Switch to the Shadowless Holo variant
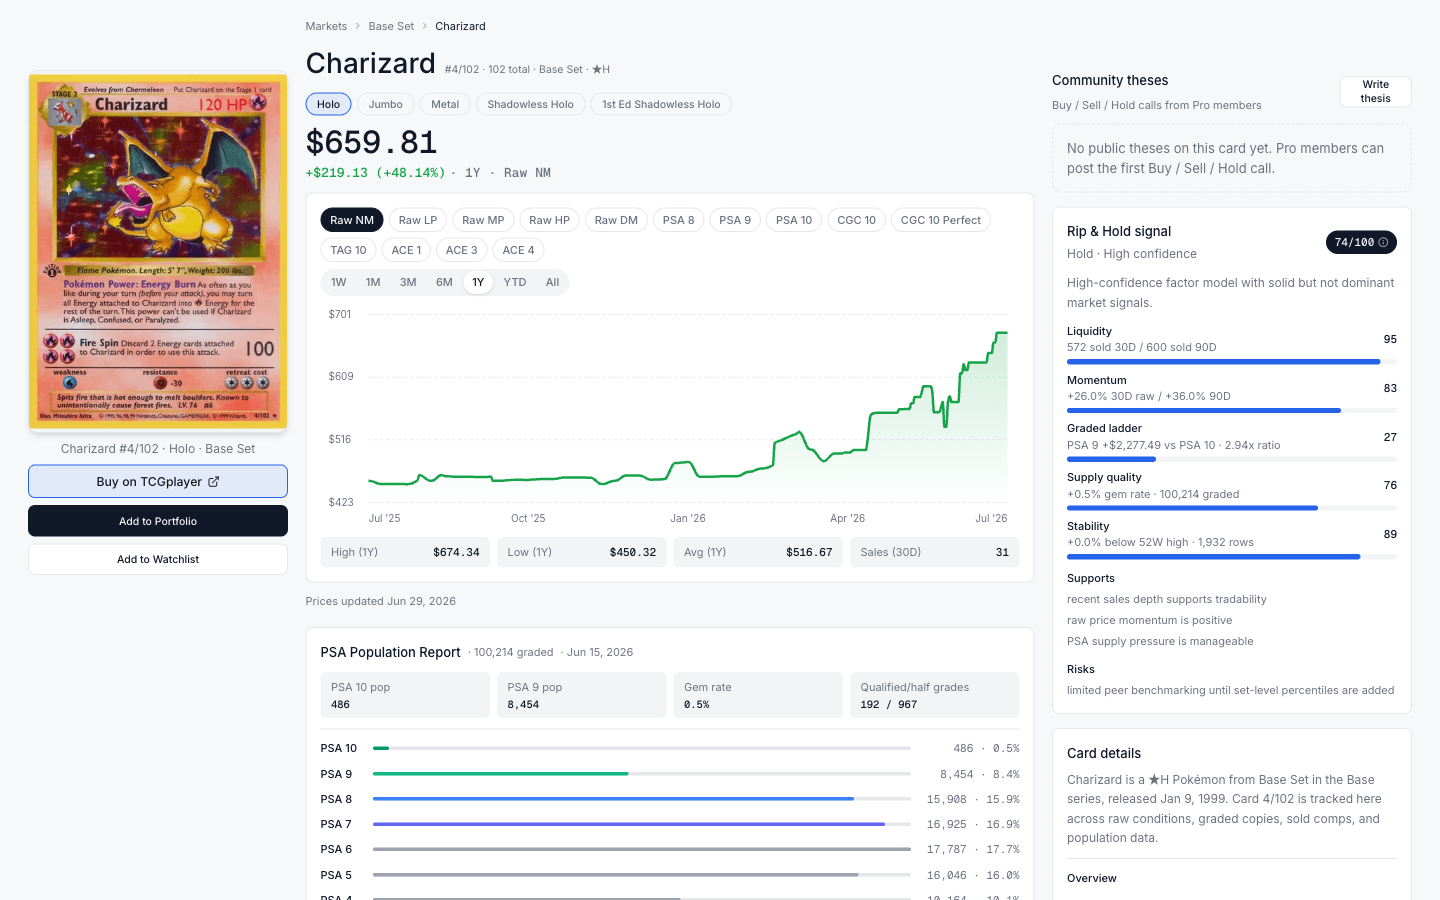1440x900 pixels. pos(530,104)
